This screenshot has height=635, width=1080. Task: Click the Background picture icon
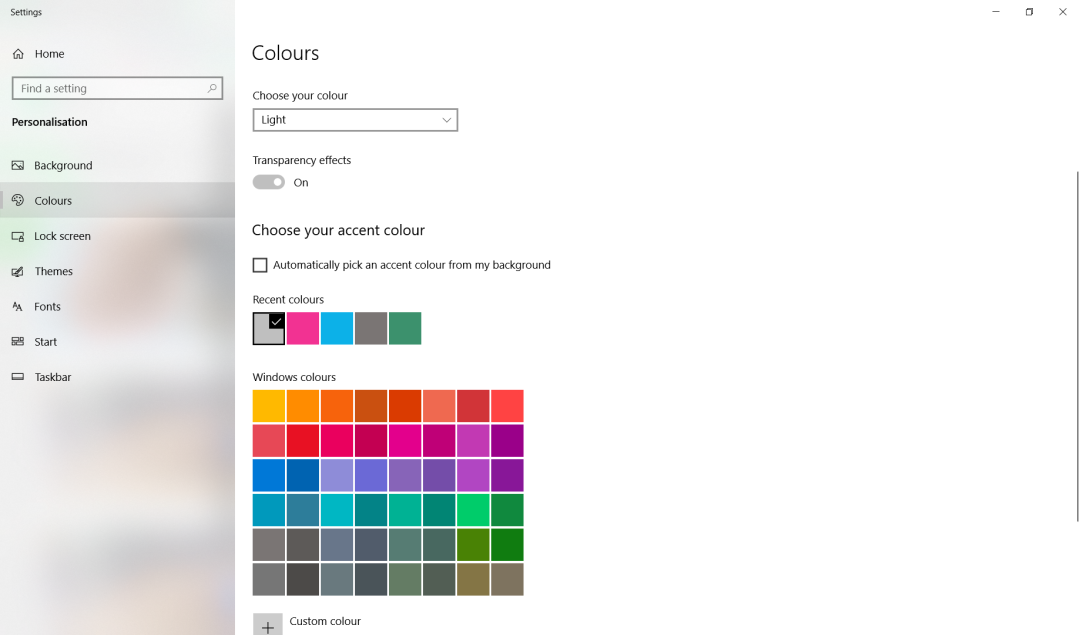coord(18,166)
